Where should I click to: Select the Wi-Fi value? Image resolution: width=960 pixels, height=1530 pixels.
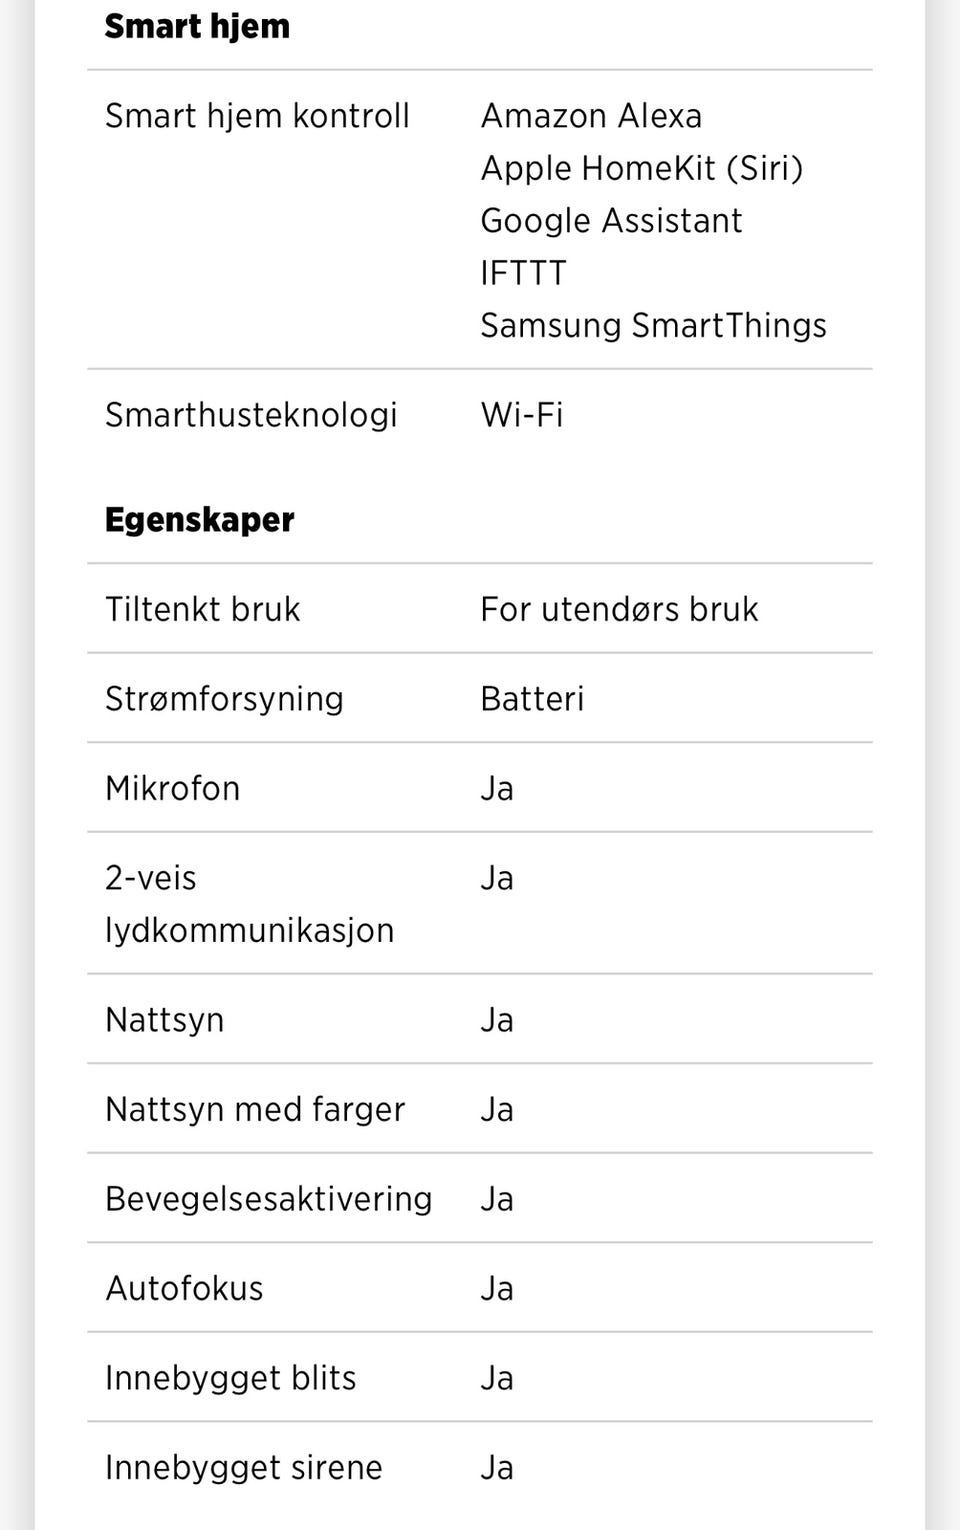522,414
